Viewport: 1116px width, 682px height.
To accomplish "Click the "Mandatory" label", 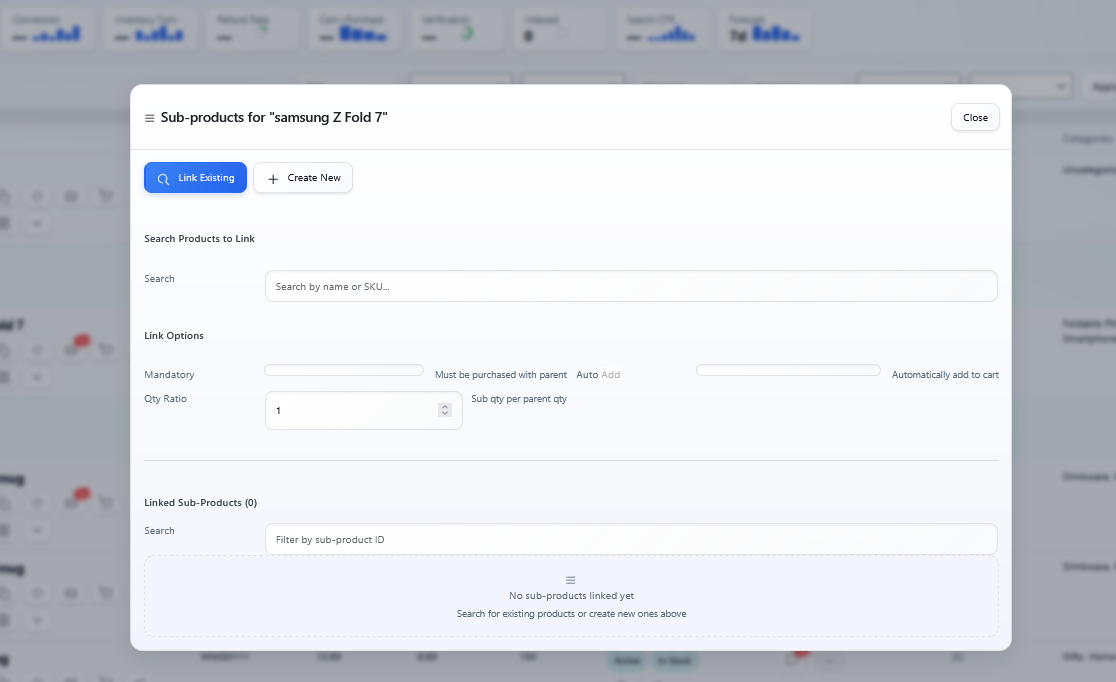I will point(169,374).
